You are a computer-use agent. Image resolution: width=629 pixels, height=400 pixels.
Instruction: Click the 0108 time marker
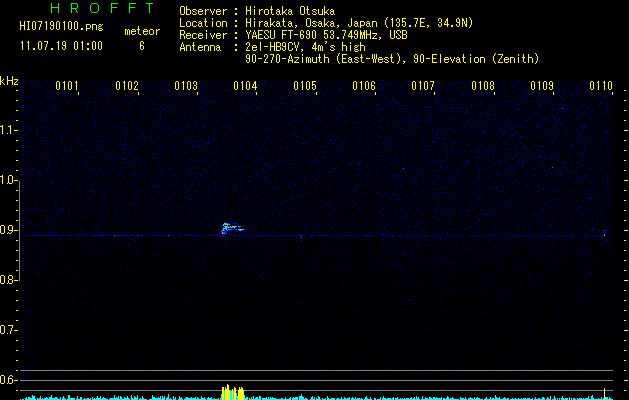coord(483,86)
